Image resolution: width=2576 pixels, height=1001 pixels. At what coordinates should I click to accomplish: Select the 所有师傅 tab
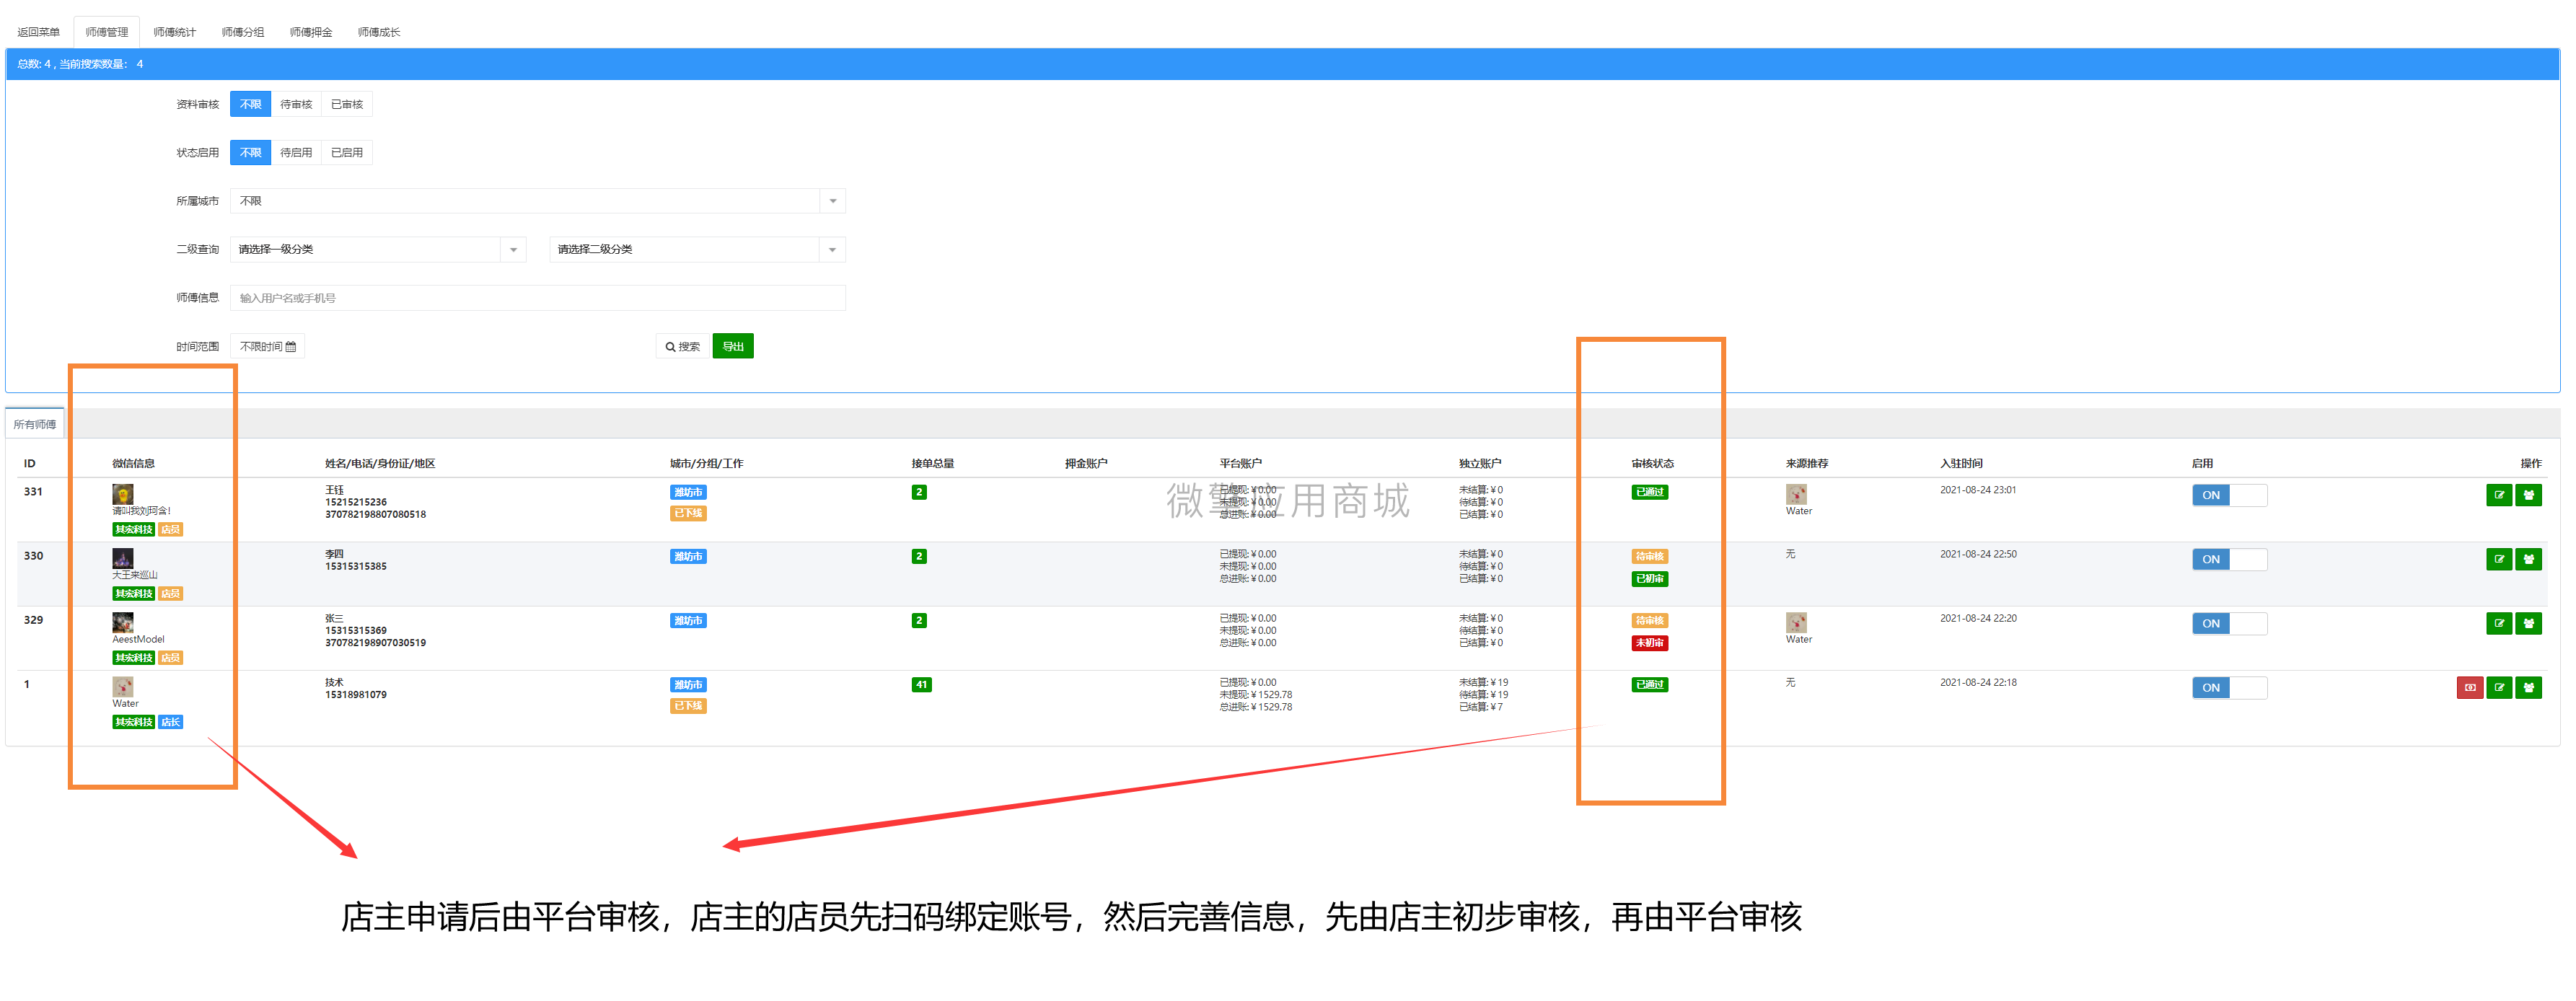tap(35, 424)
